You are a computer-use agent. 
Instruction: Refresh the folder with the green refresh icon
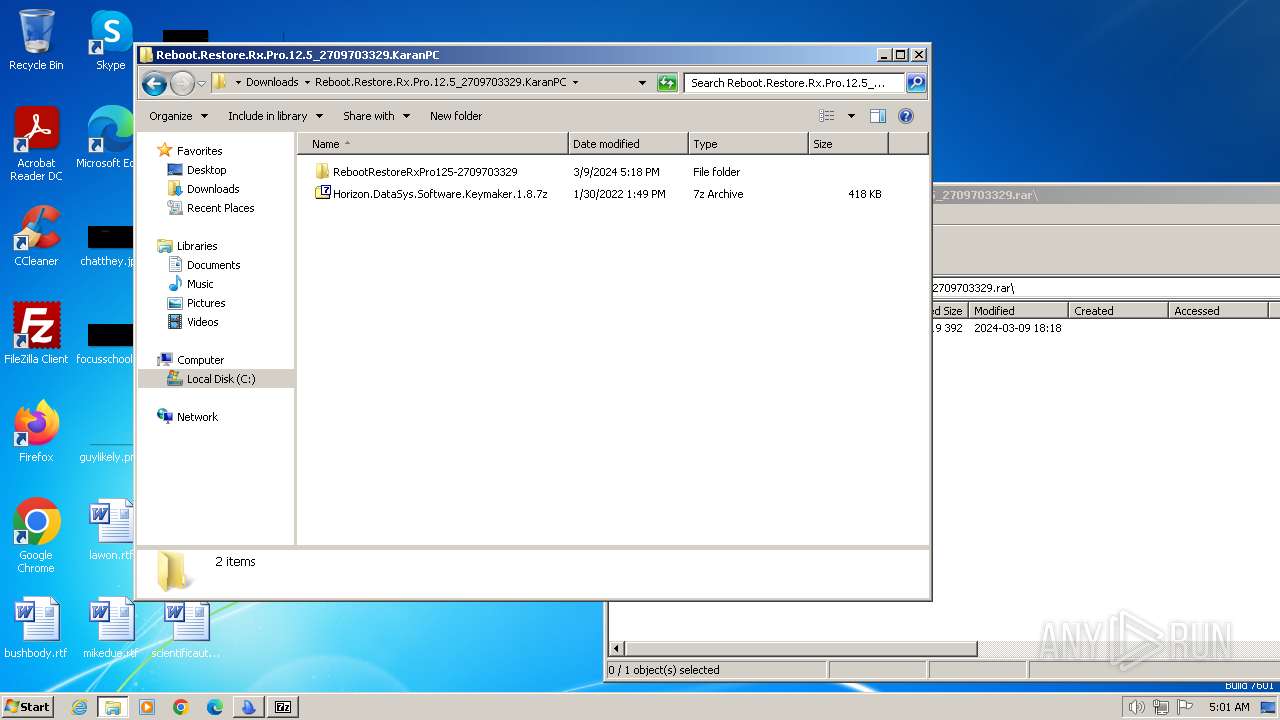tap(667, 83)
